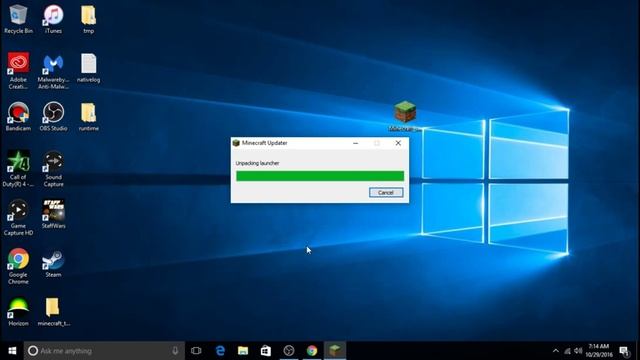Select the OBS Studio desktop shortcut
The height and width of the screenshot is (360, 640).
[x=53, y=116]
